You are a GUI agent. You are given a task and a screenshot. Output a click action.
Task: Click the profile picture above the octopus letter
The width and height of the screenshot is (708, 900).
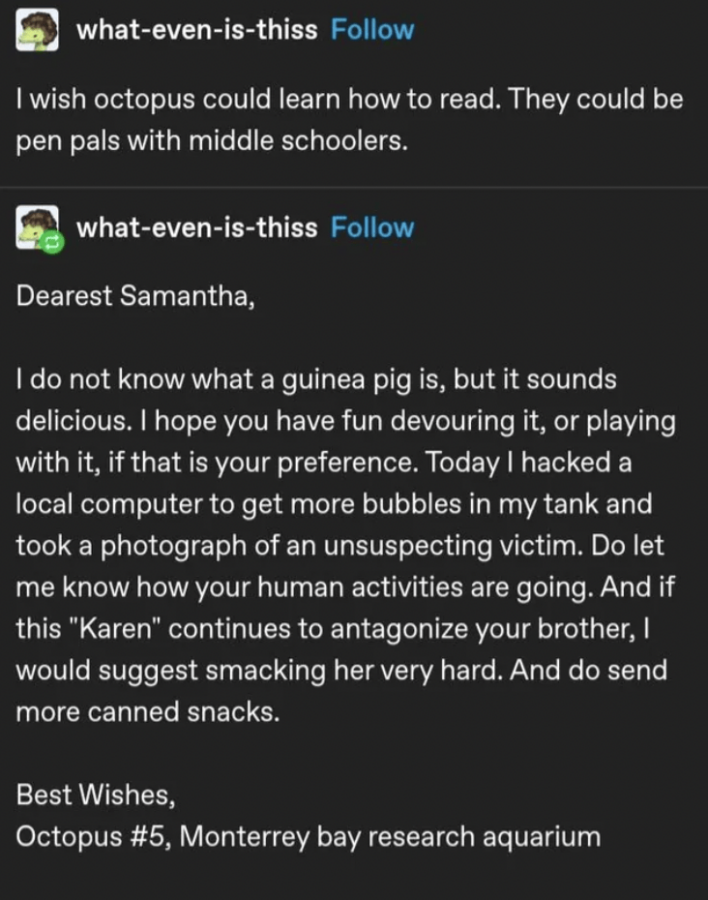tap(38, 225)
